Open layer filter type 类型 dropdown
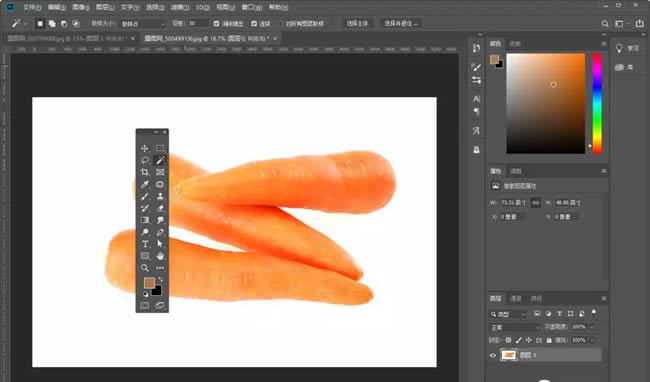Image resolution: width=650 pixels, height=382 pixels. pyautogui.click(x=507, y=314)
